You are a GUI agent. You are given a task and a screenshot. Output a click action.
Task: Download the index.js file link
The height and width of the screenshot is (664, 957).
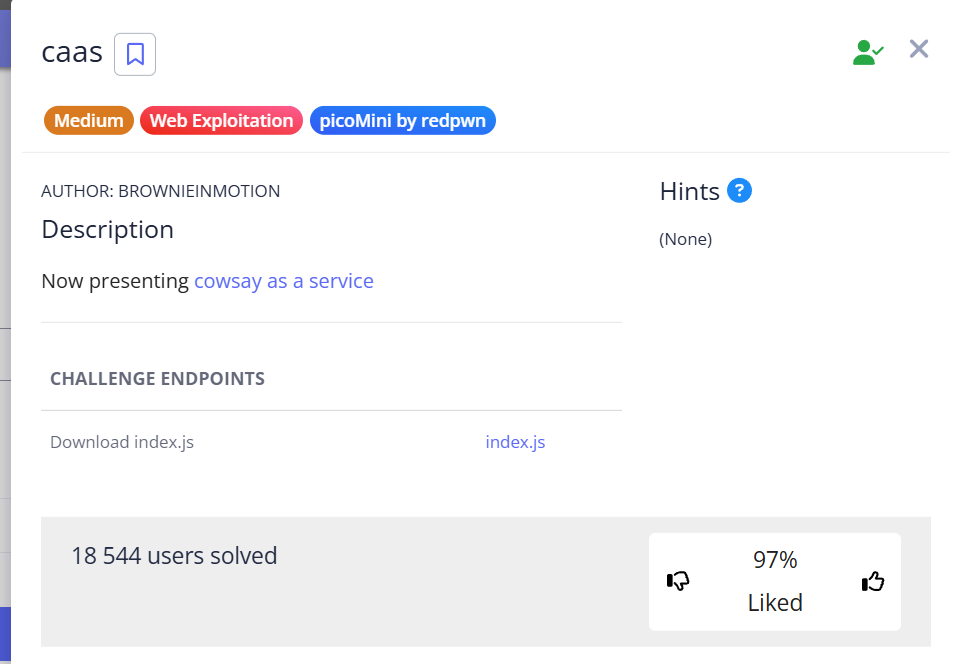click(515, 442)
